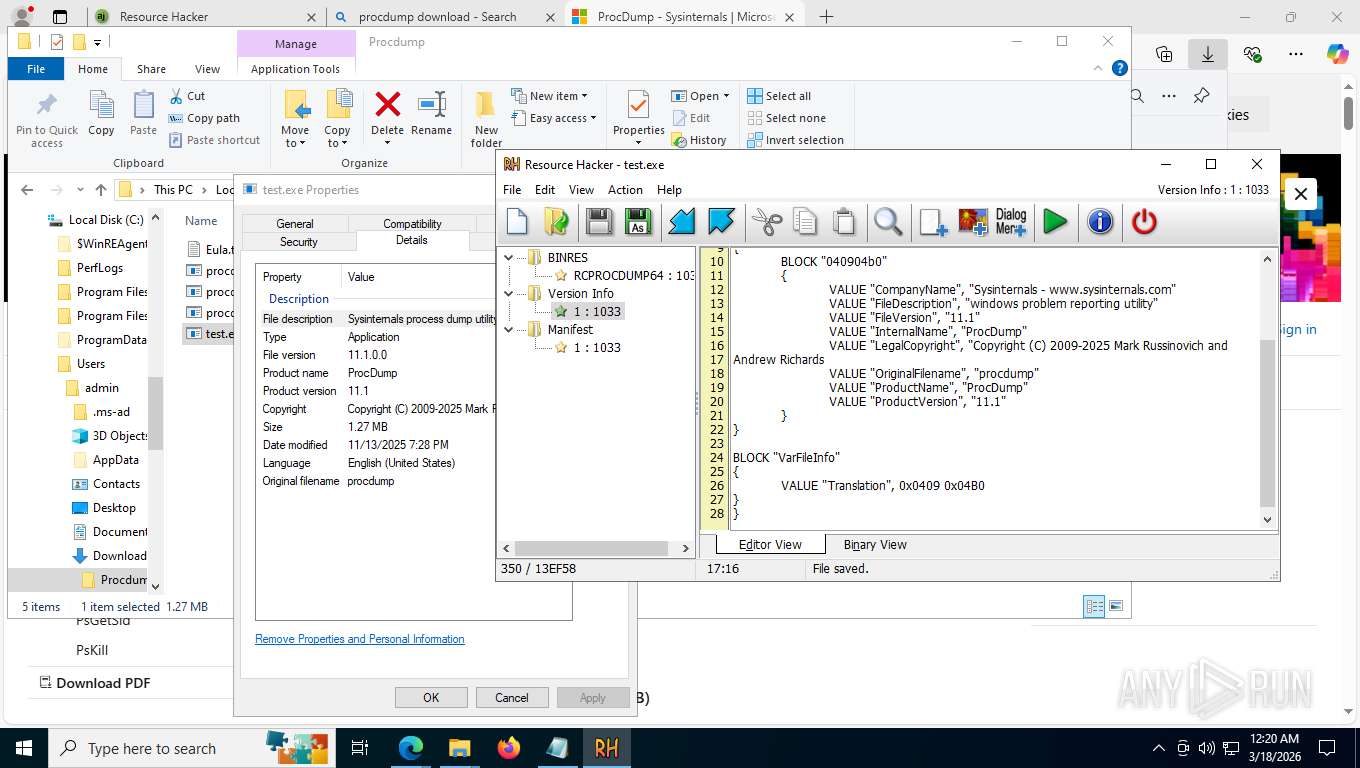Click red power Exit icon
The height and width of the screenshot is (768, 1360).
point(1144,222)
